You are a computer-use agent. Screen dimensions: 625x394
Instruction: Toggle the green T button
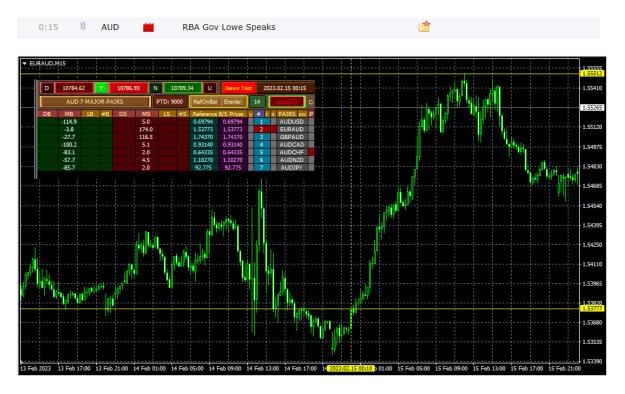pos(102,88)
